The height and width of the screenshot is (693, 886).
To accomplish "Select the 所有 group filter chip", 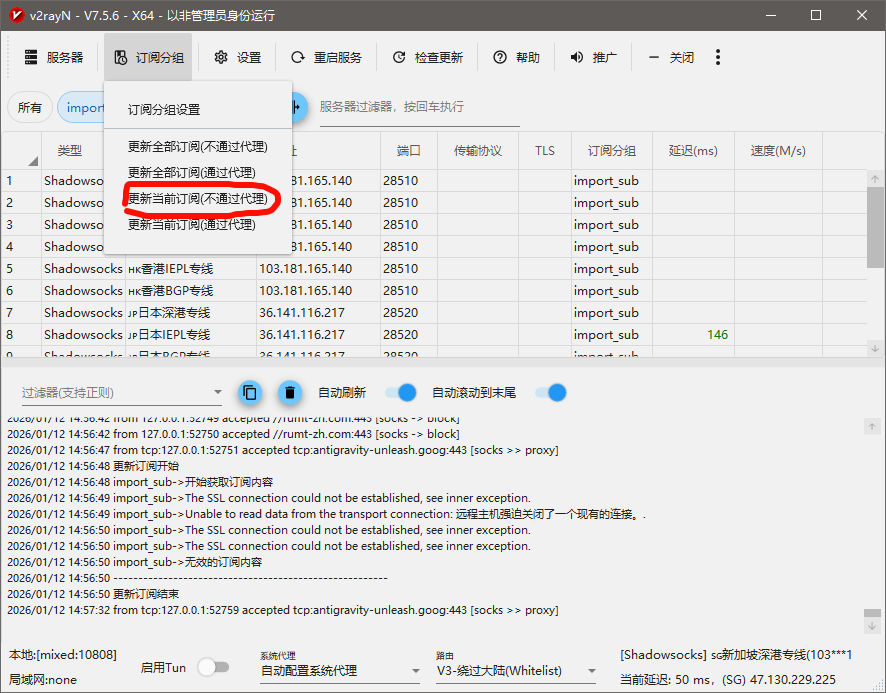I will tap(30, 108).
